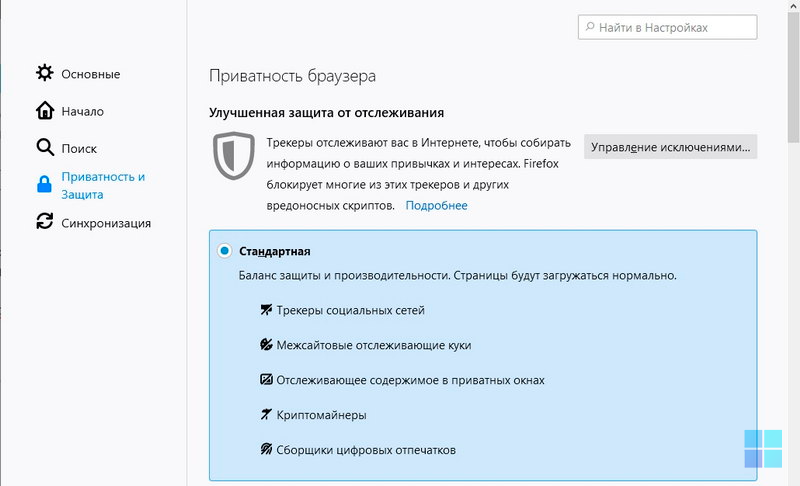Click the sync arrows icon beside Синхронизация

45,222
